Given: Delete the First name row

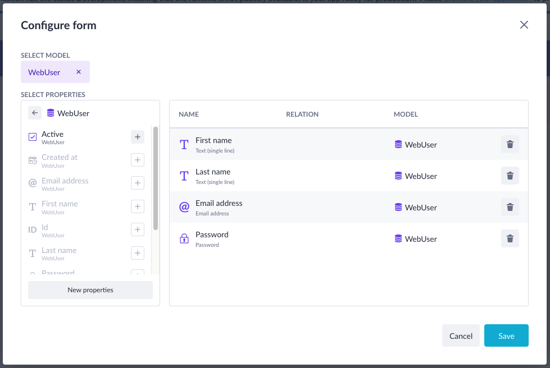Looking at the screenshot, I should pyautogui.click(x=510, y=144).
